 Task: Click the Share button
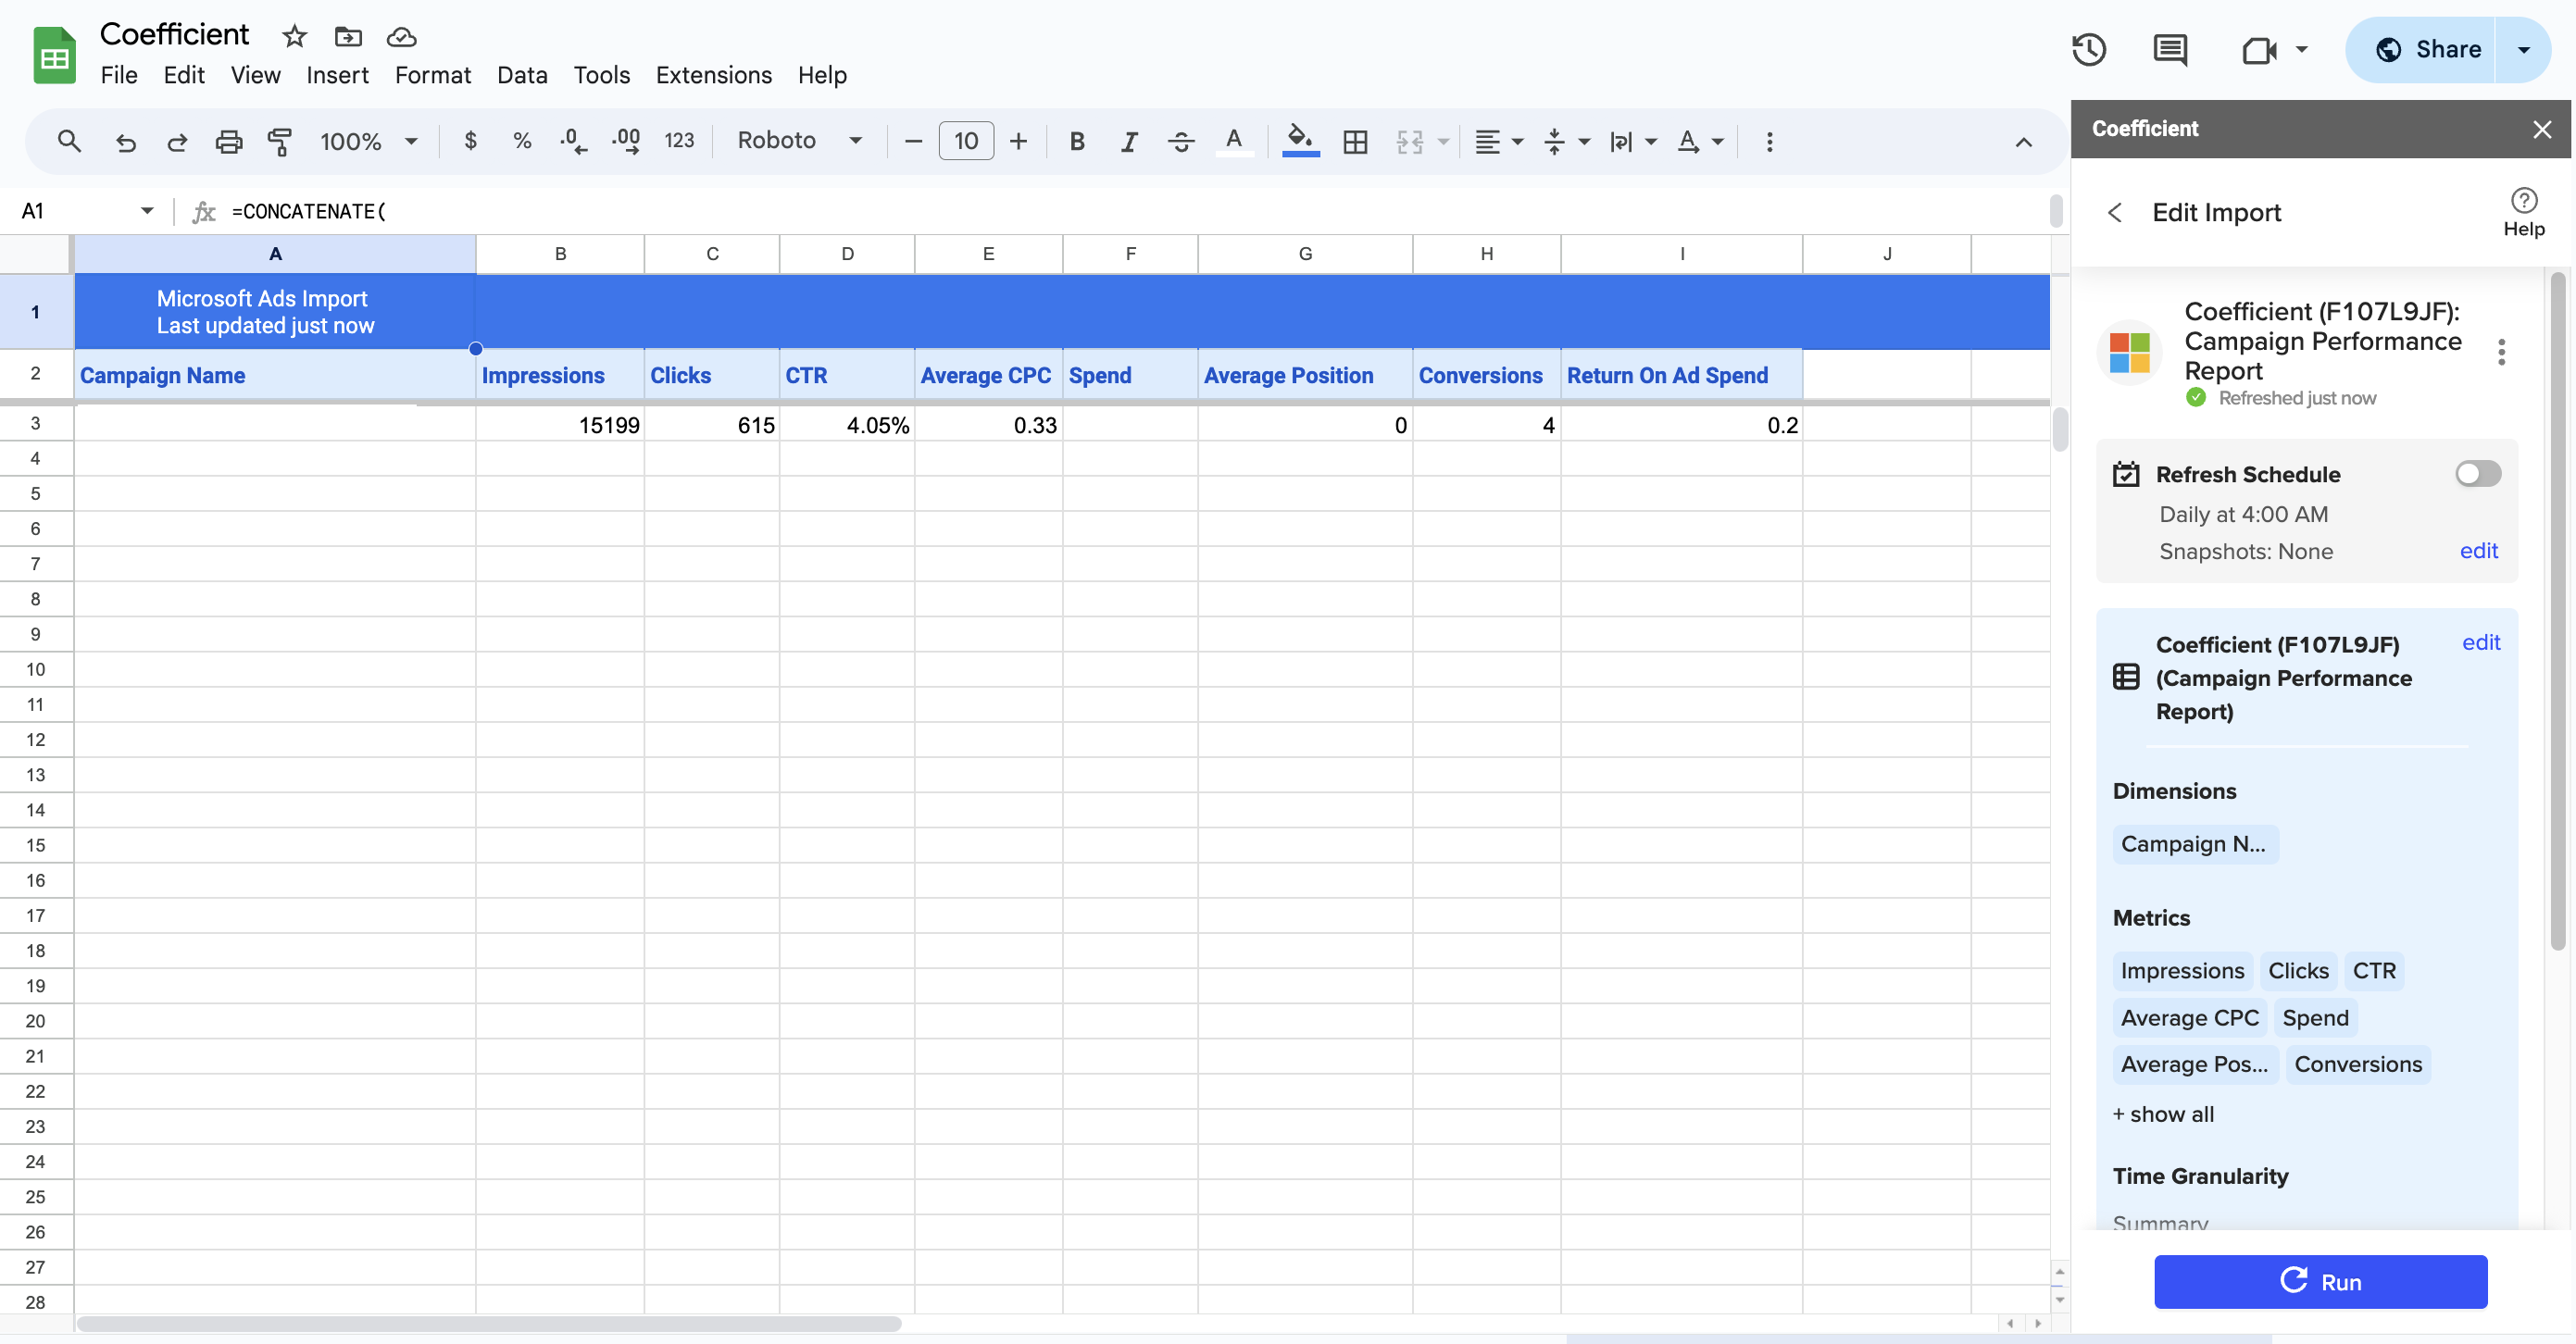tap(2422, 49)
